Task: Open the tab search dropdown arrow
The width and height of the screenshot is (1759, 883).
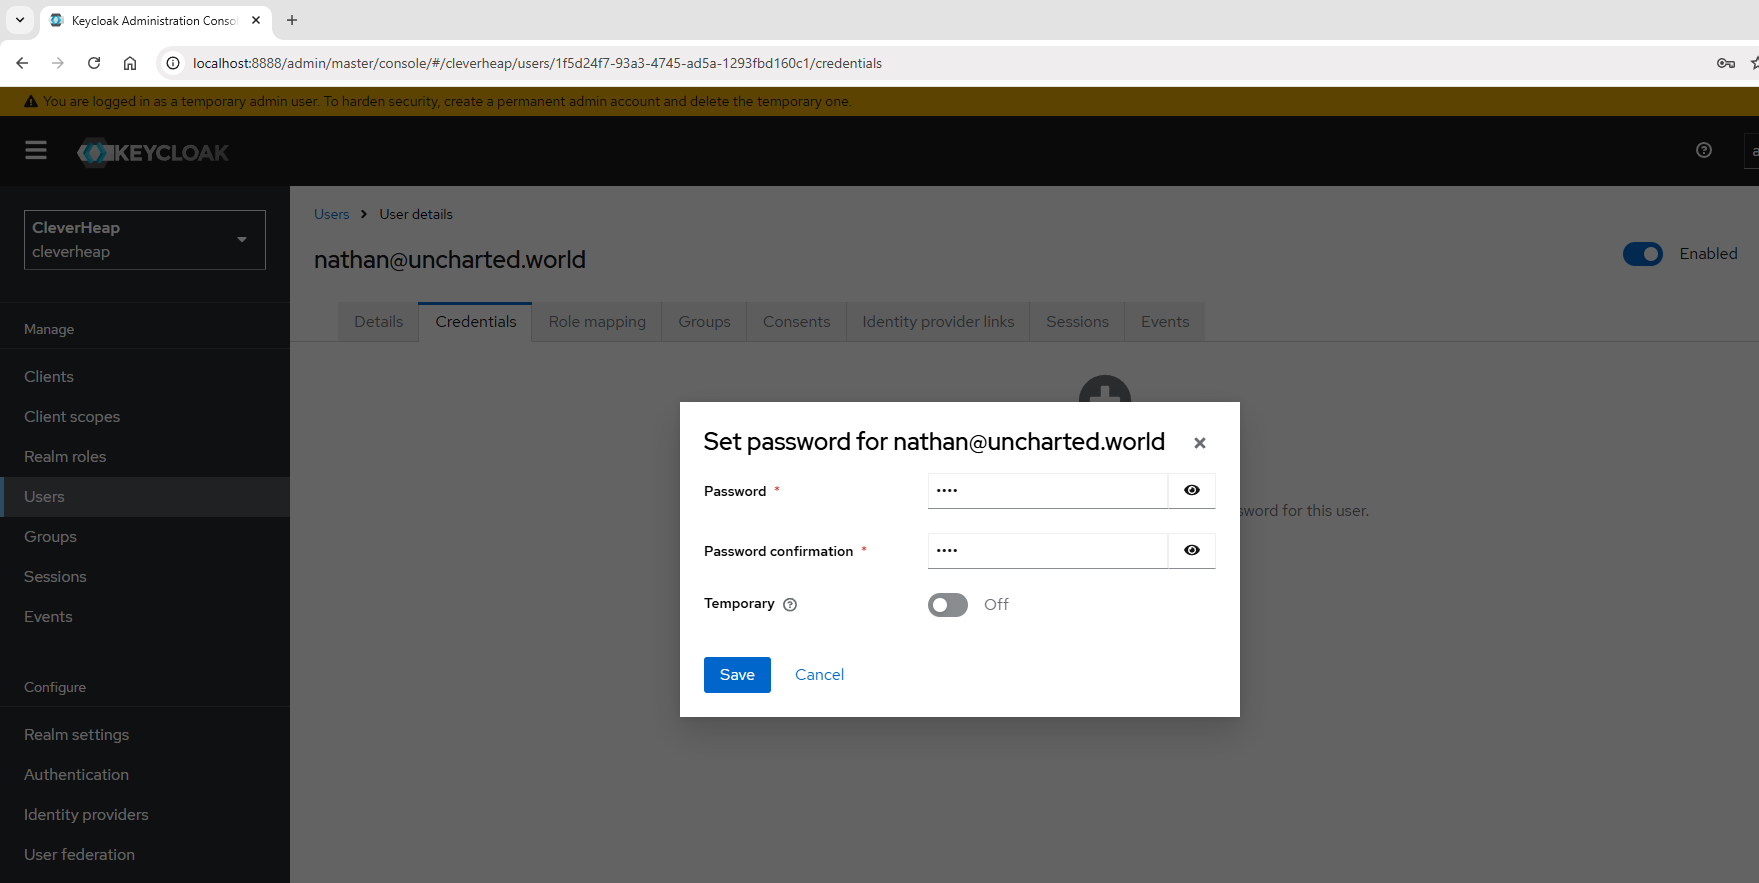Action: click(x=20, y=20)
